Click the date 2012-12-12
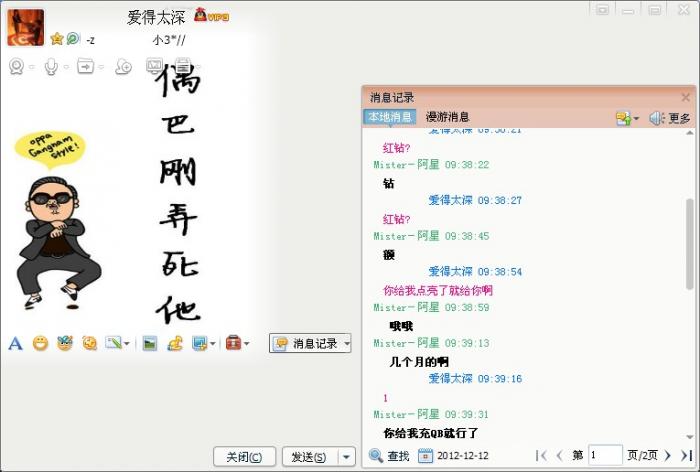Image resolution: width=700 pixels, height=472 pixels. (462, 455)
